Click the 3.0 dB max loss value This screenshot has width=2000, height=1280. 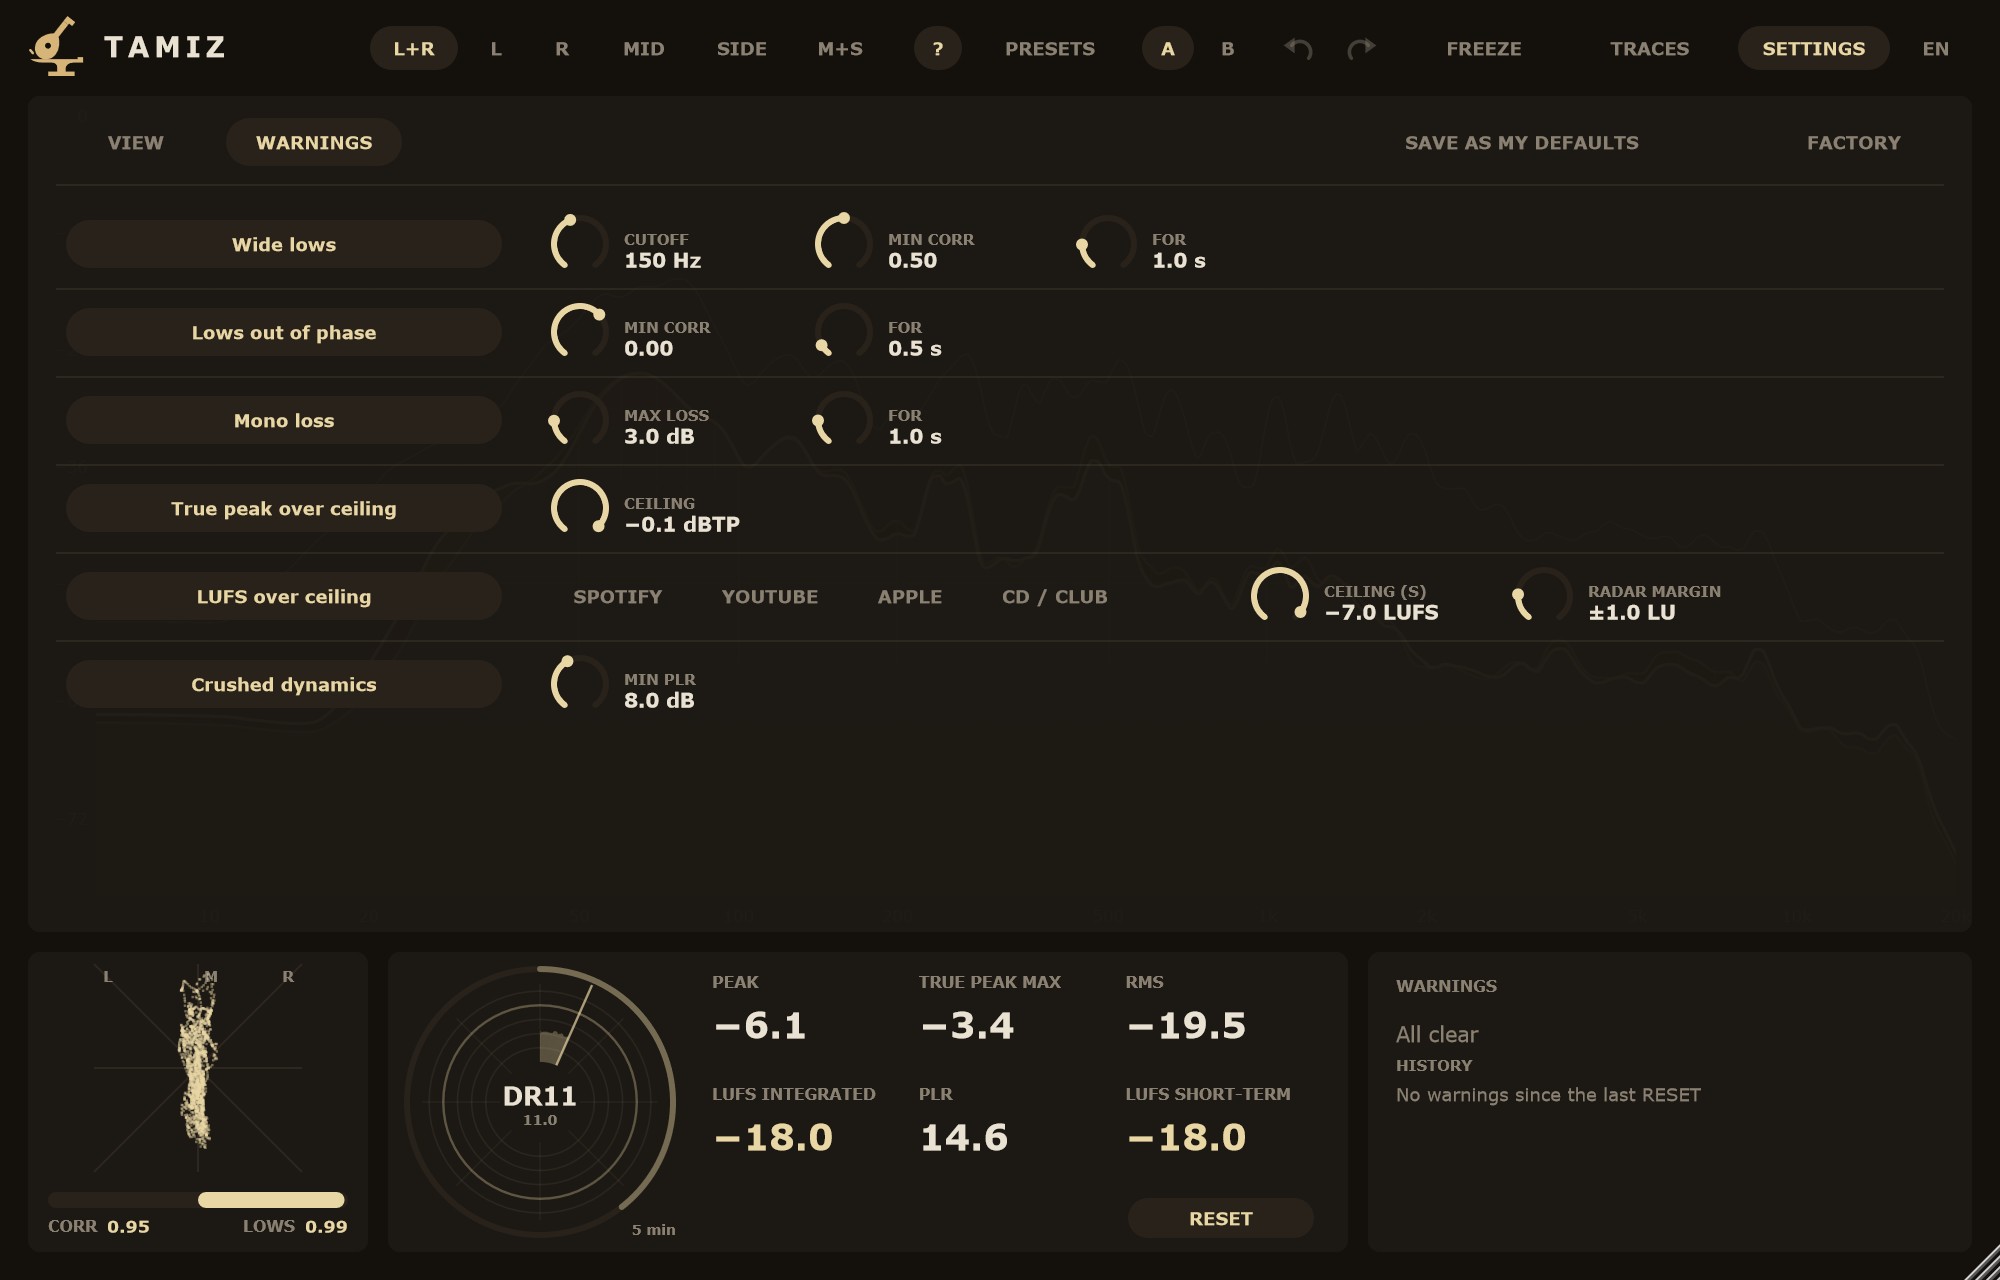point(659,437)
